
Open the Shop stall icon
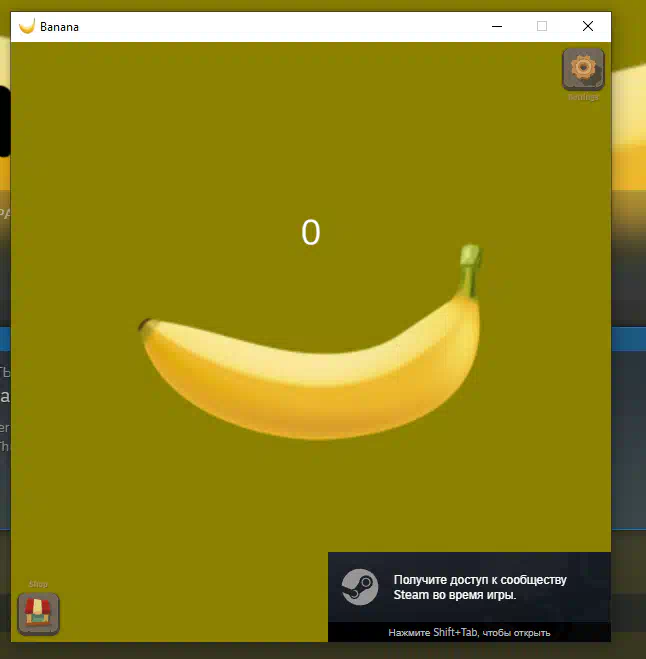click(x=39, y=613)
